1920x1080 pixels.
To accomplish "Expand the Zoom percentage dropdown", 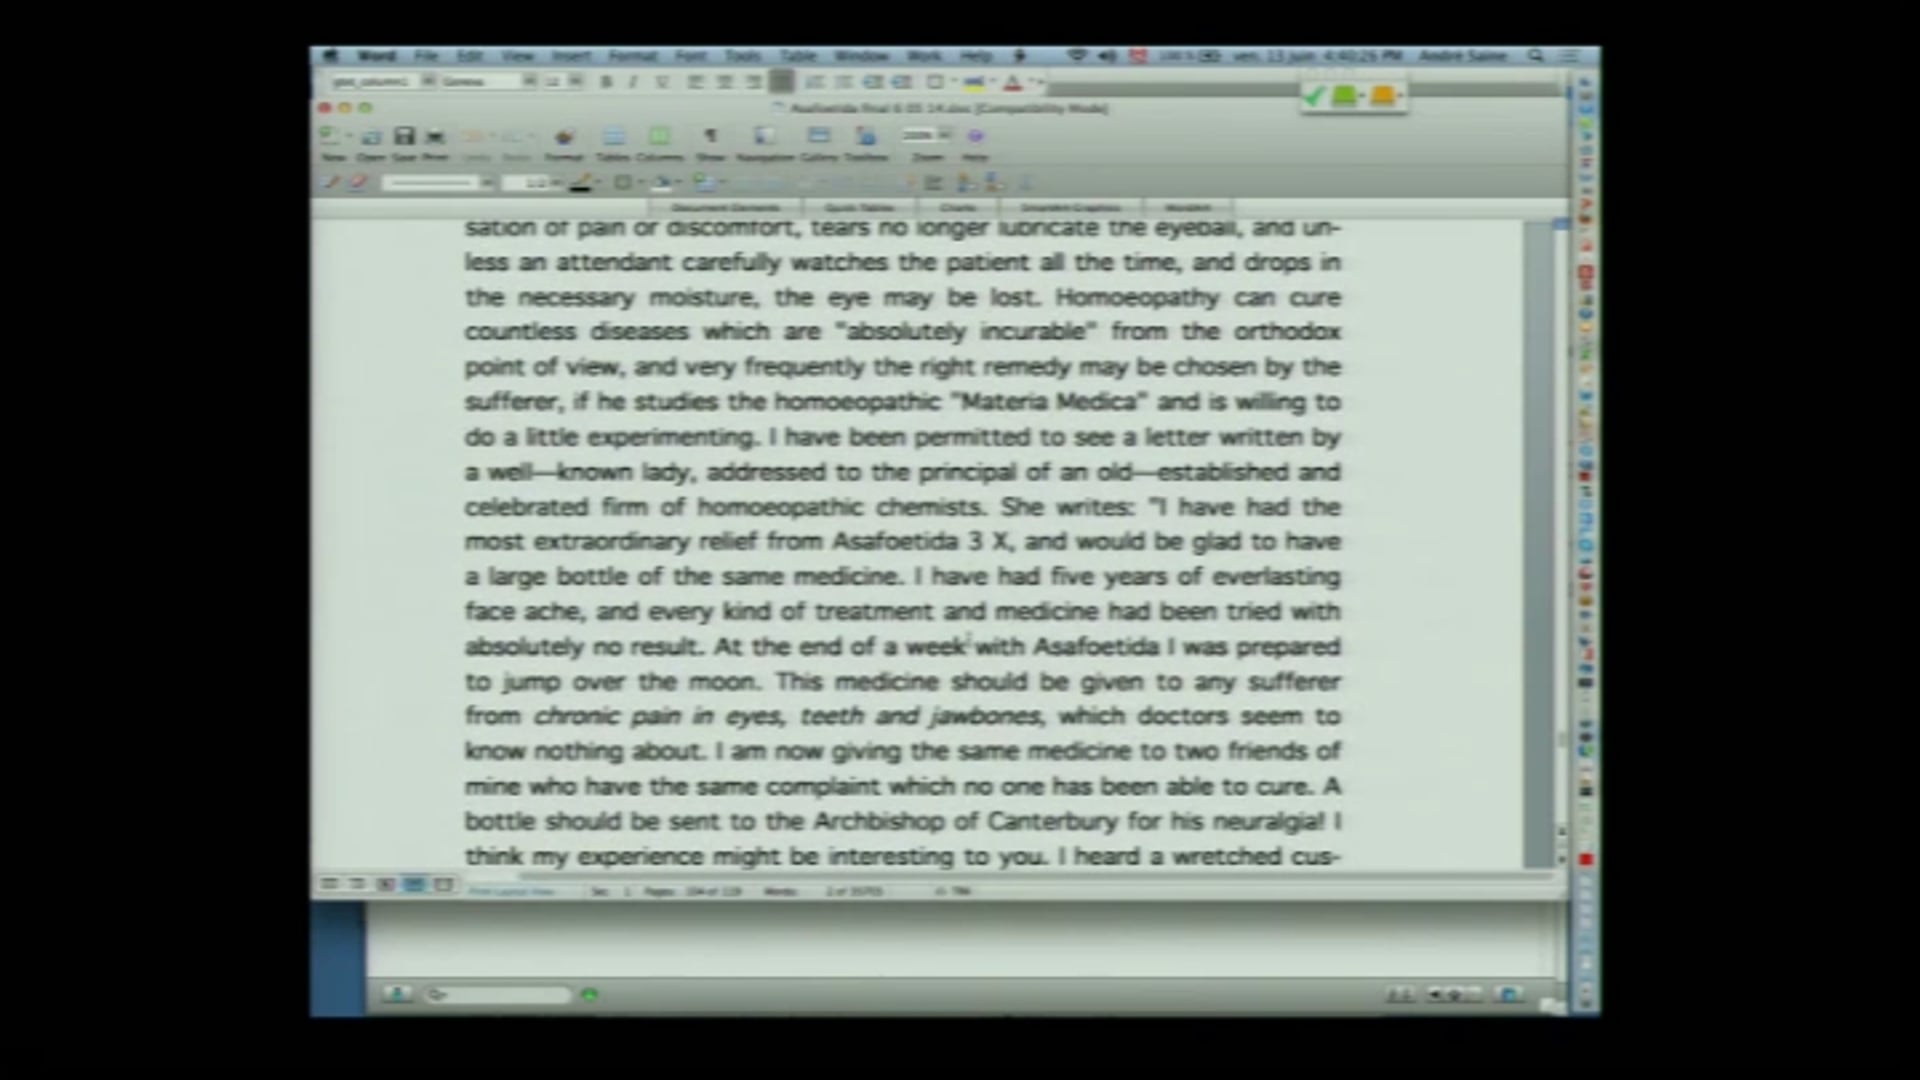I will (944, 135).
